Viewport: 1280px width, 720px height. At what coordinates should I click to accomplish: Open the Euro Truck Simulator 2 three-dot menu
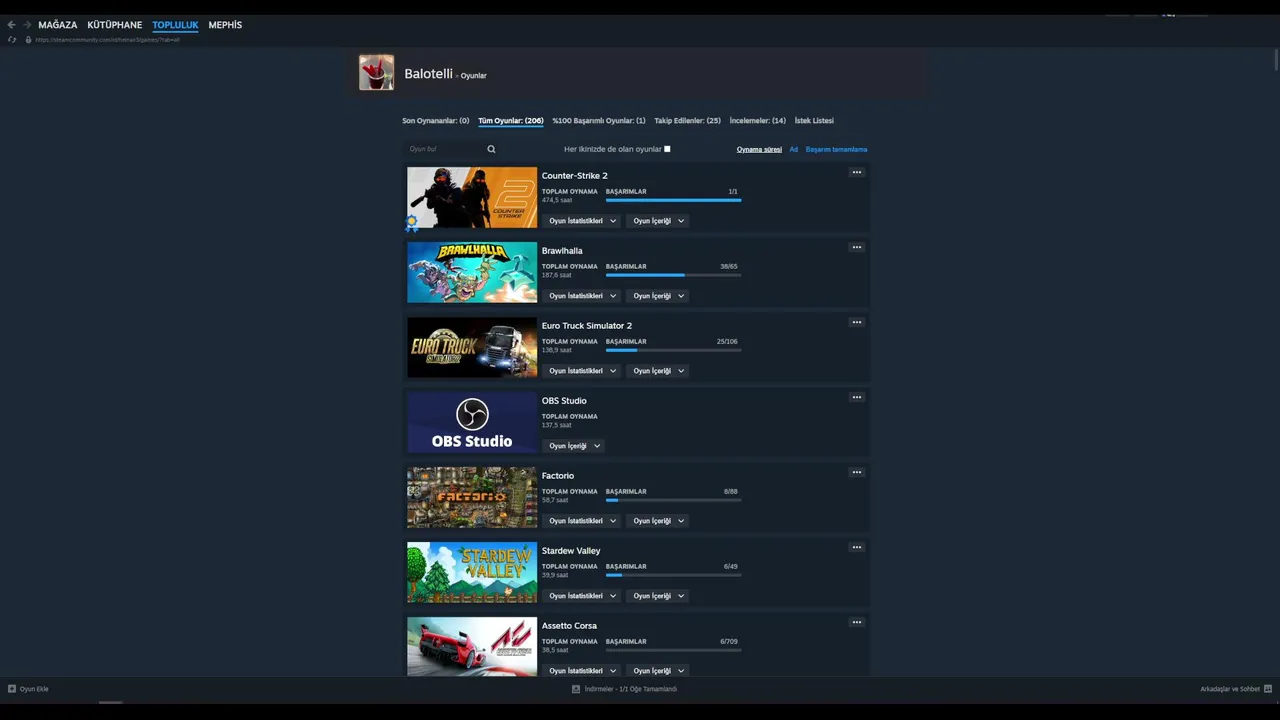point(856,322)
